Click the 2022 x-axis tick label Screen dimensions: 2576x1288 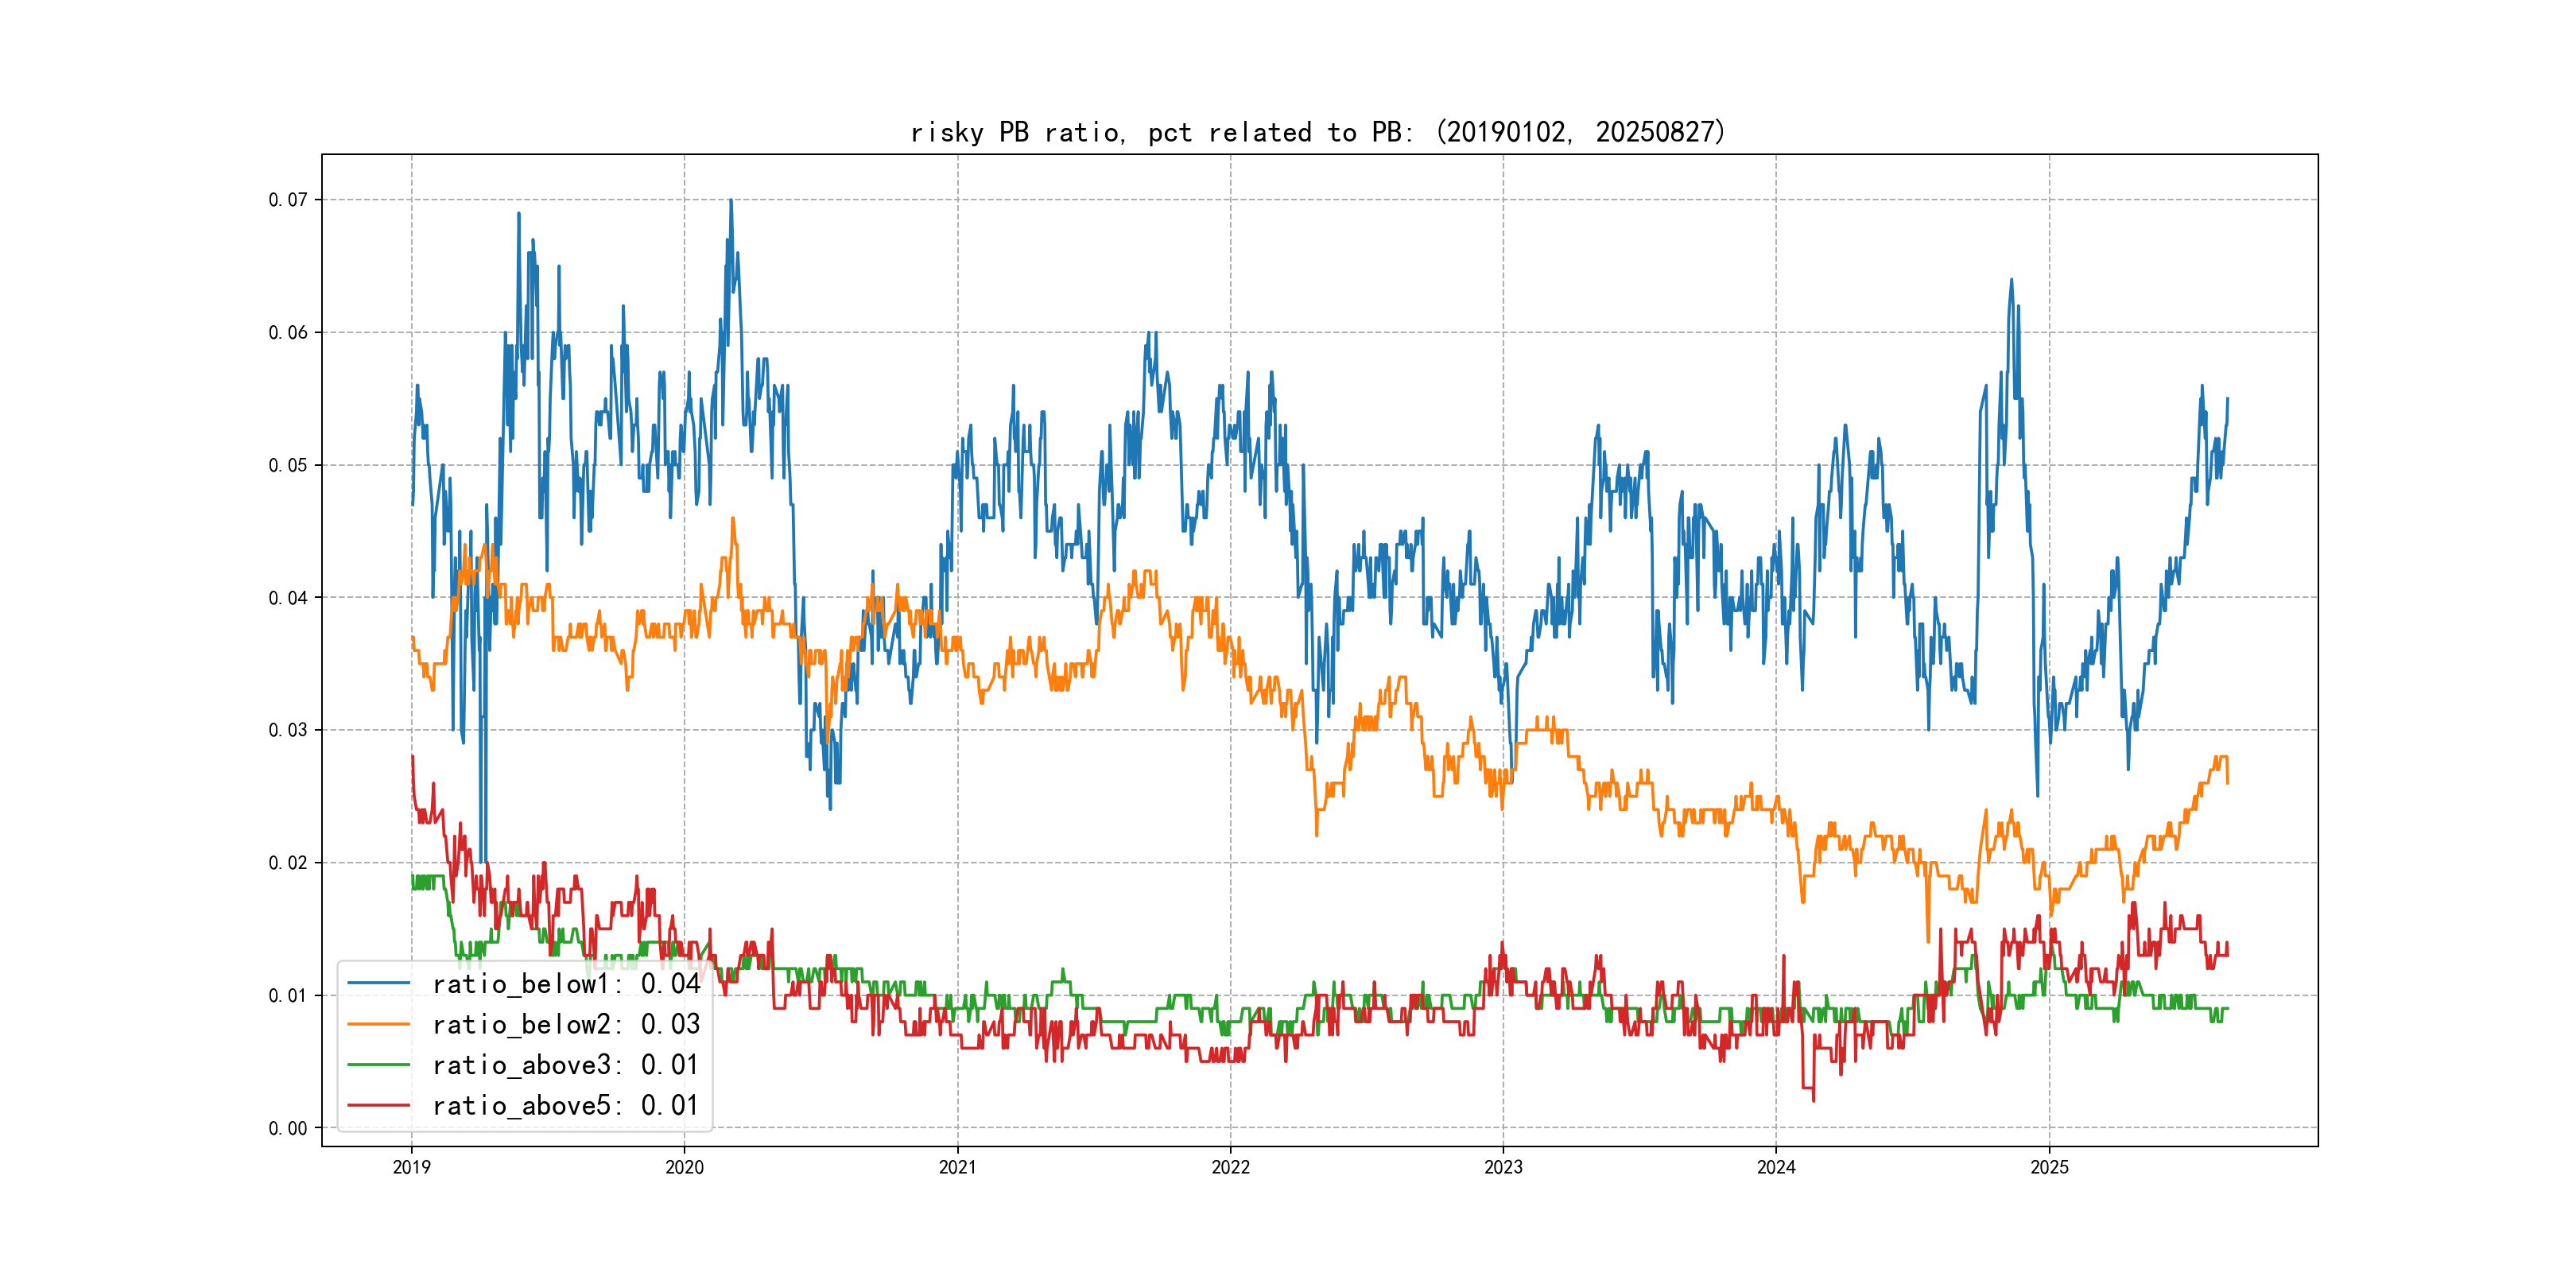(x=1230, y=1167)
